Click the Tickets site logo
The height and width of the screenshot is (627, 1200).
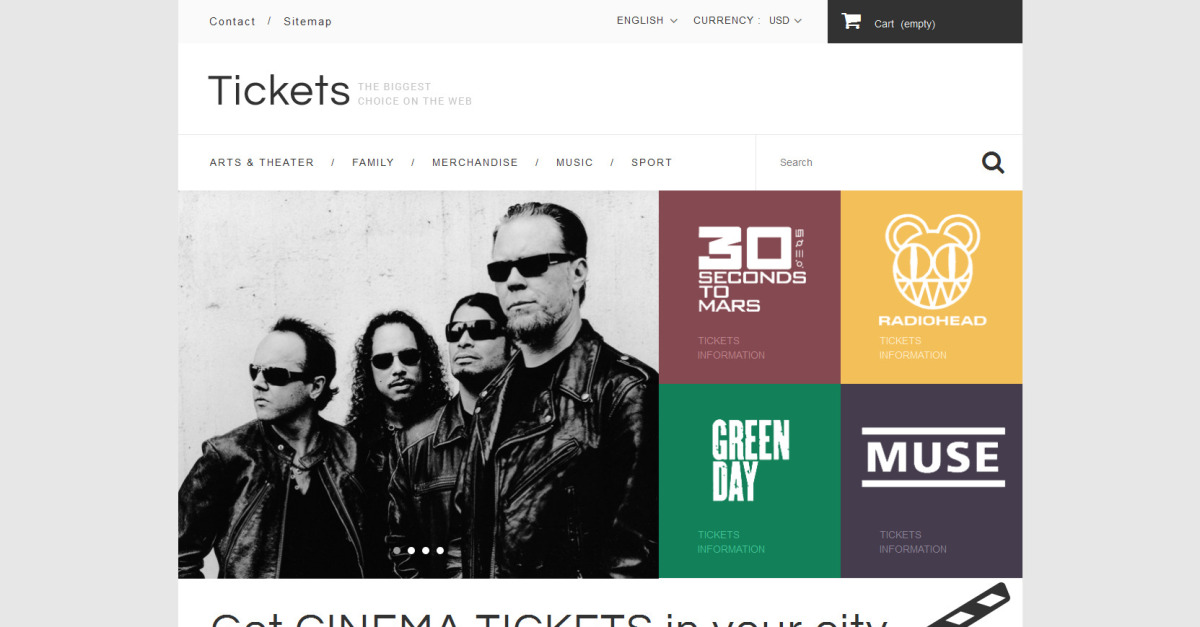pyautogui.click(x=279, y=90)
